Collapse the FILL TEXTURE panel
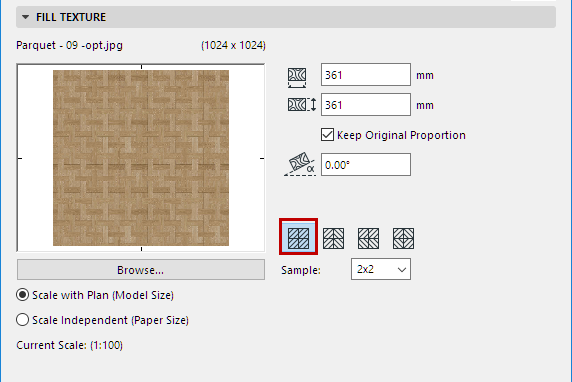The image size is (572, 382). click(x=26, y=17)
